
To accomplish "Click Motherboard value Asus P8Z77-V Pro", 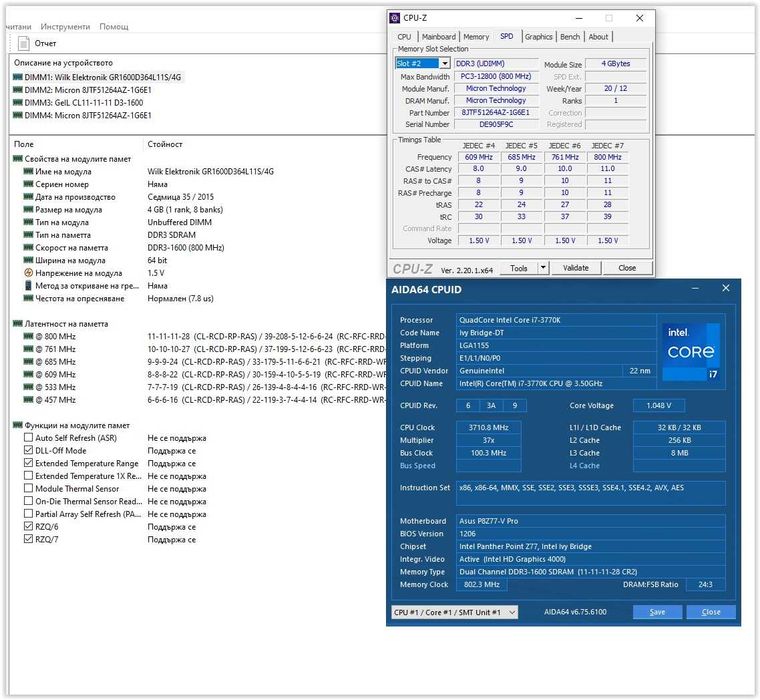I will 590,521.
